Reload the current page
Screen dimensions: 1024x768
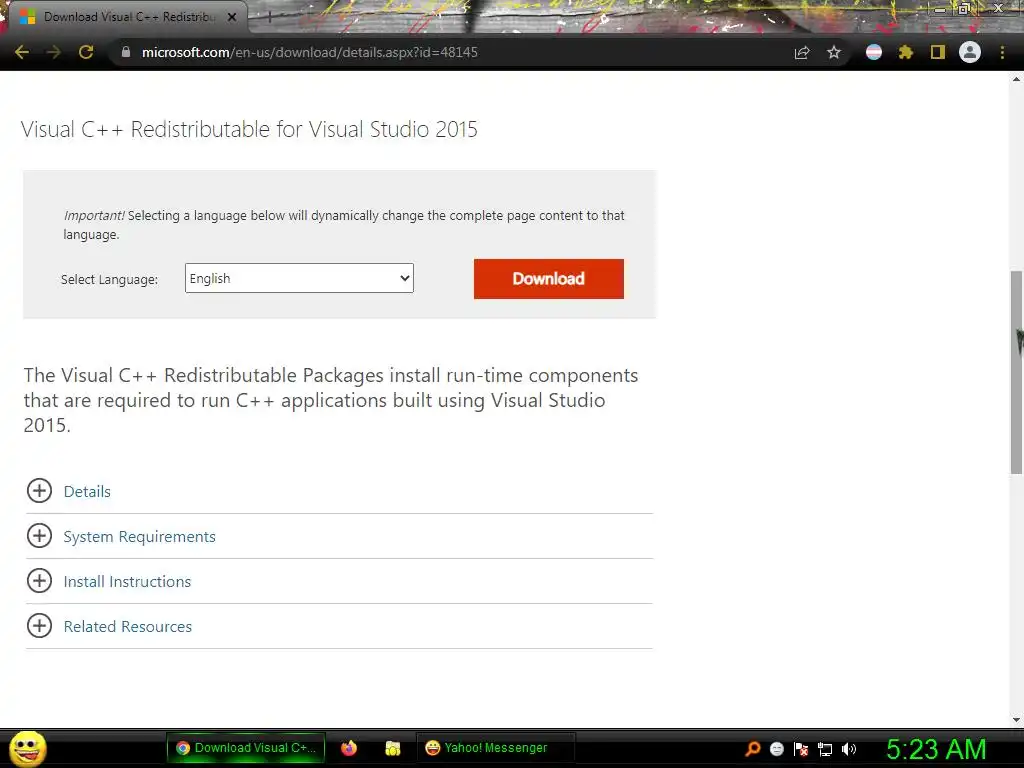pyautogui.click(x=86, y=52)
